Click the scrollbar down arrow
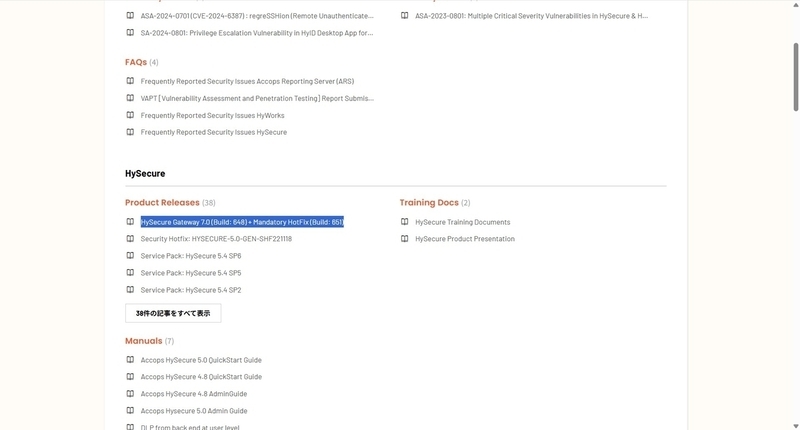 tap(795, 426)
